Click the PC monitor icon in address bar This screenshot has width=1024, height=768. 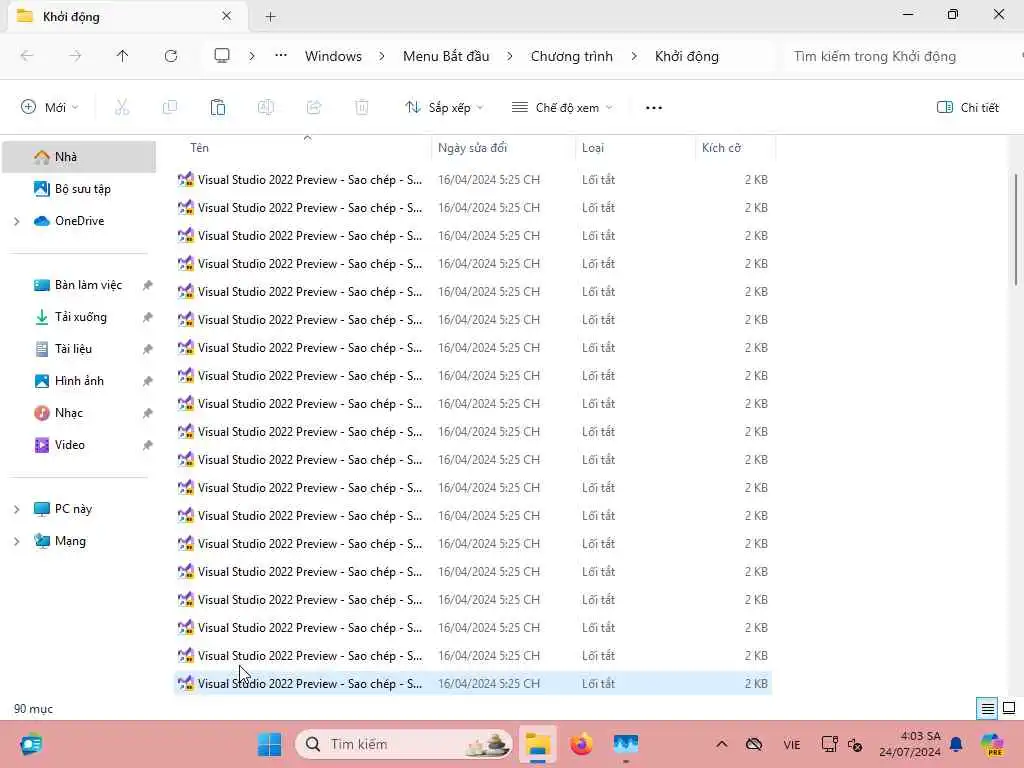(222, 56)
